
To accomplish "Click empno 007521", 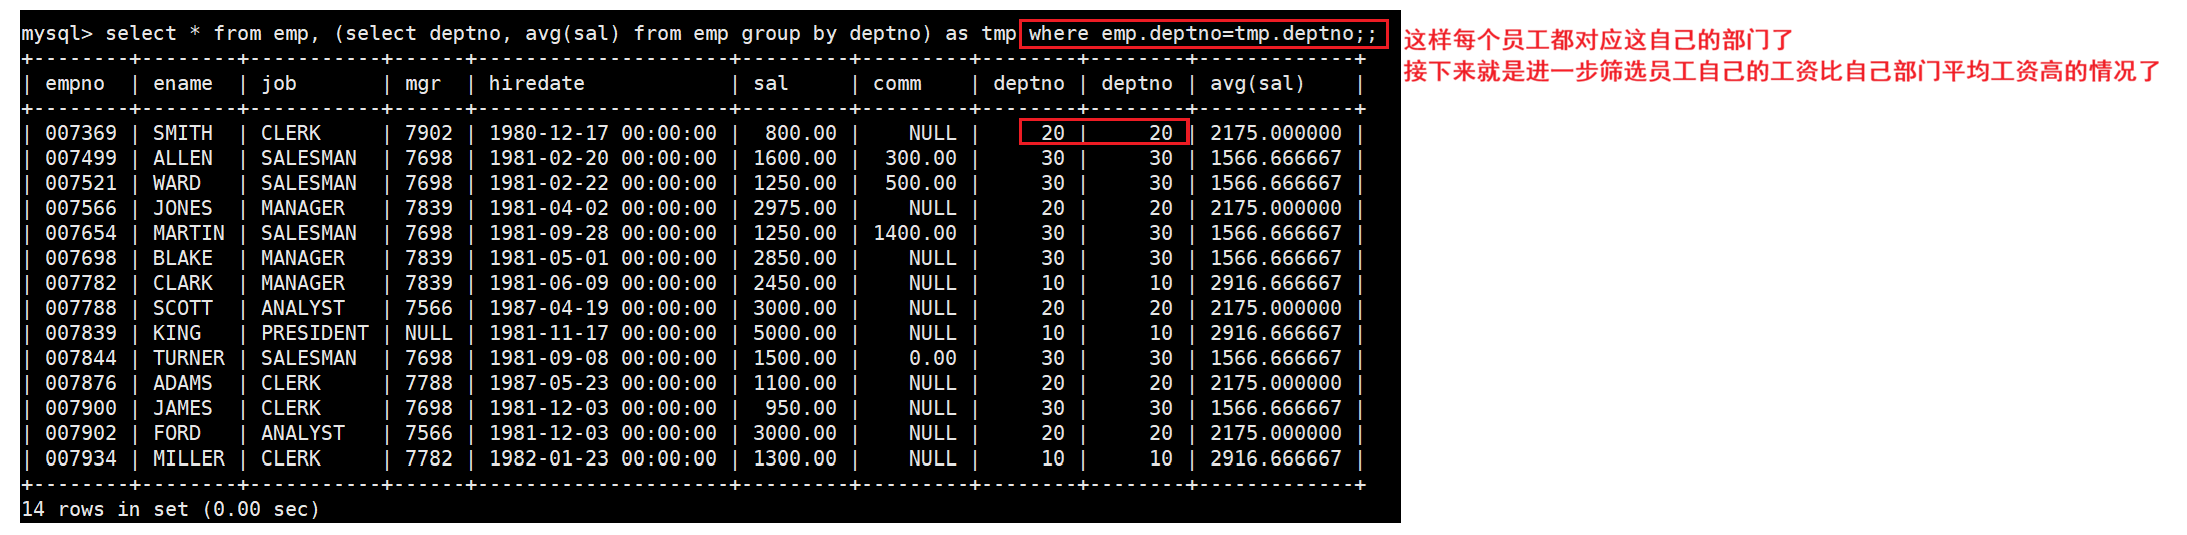I will pyautogui.click(x=81, y=183).
